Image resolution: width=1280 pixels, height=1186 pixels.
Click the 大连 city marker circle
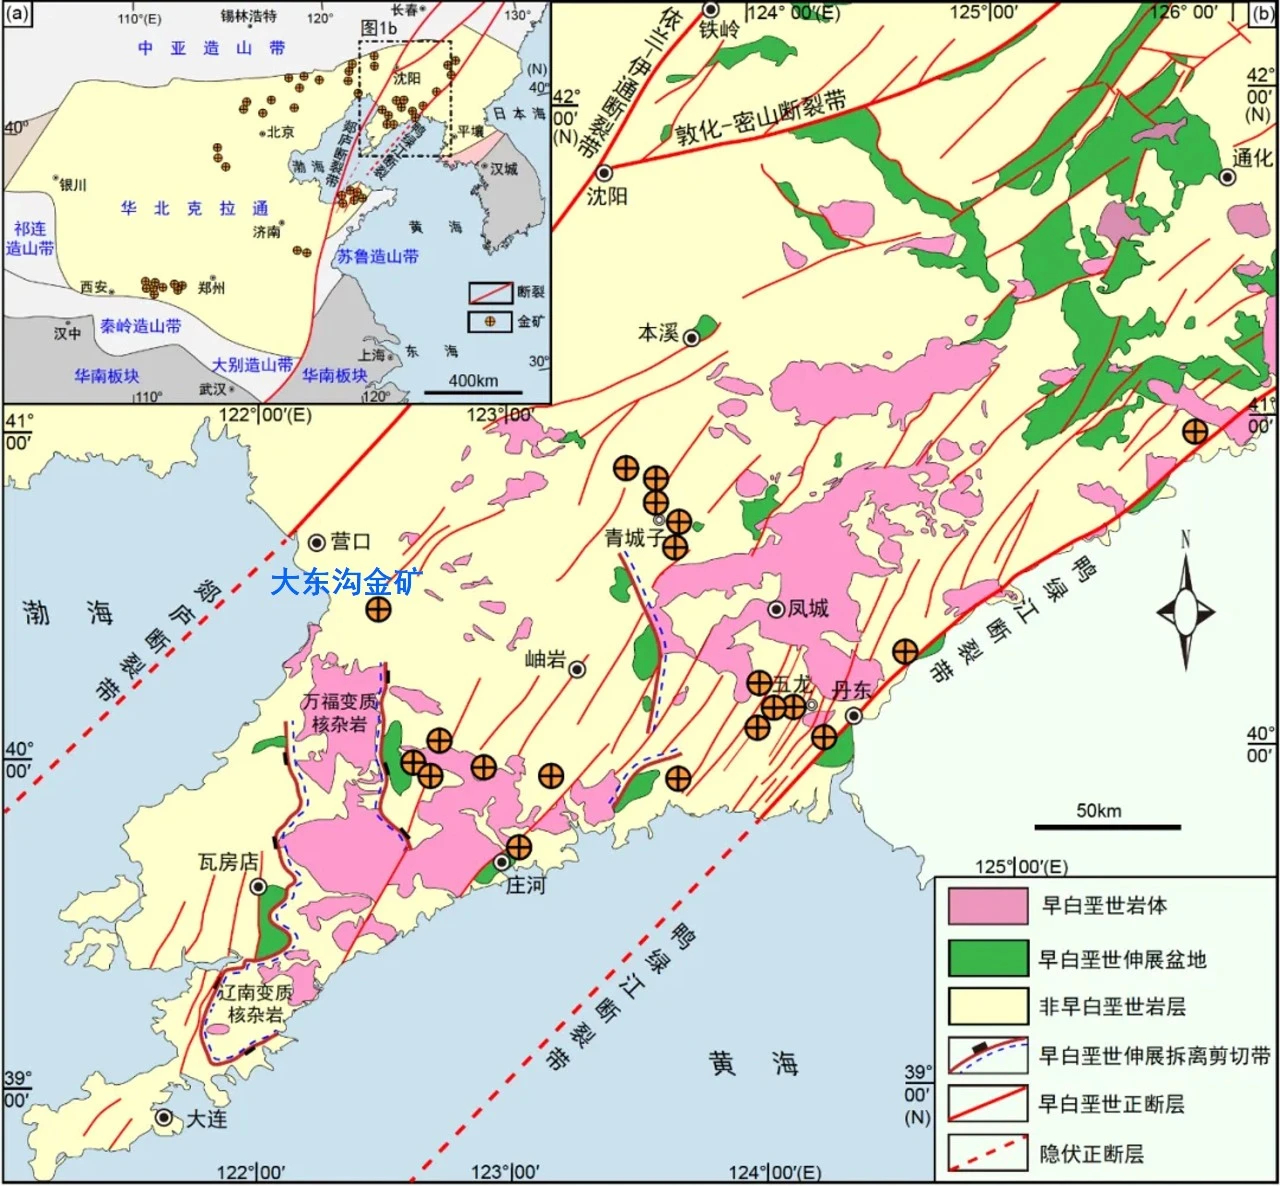tap(164, 1117)
